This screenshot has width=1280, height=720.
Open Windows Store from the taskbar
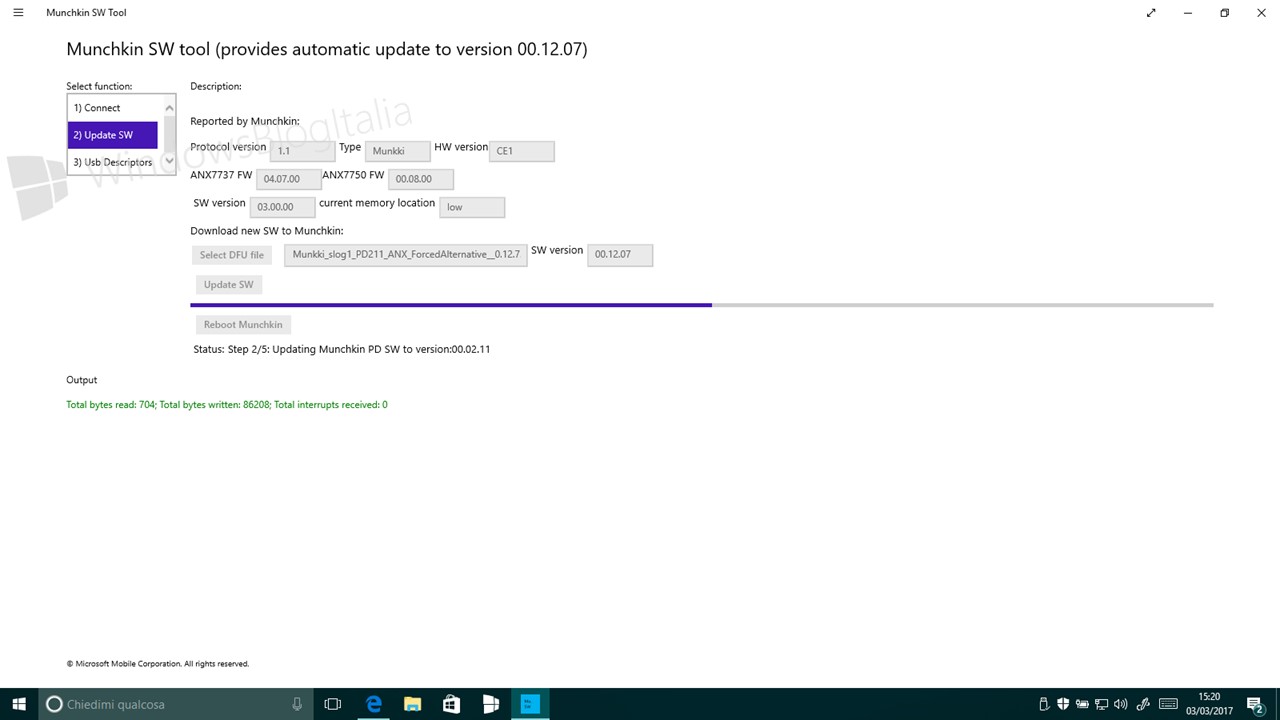pos(451,704)
